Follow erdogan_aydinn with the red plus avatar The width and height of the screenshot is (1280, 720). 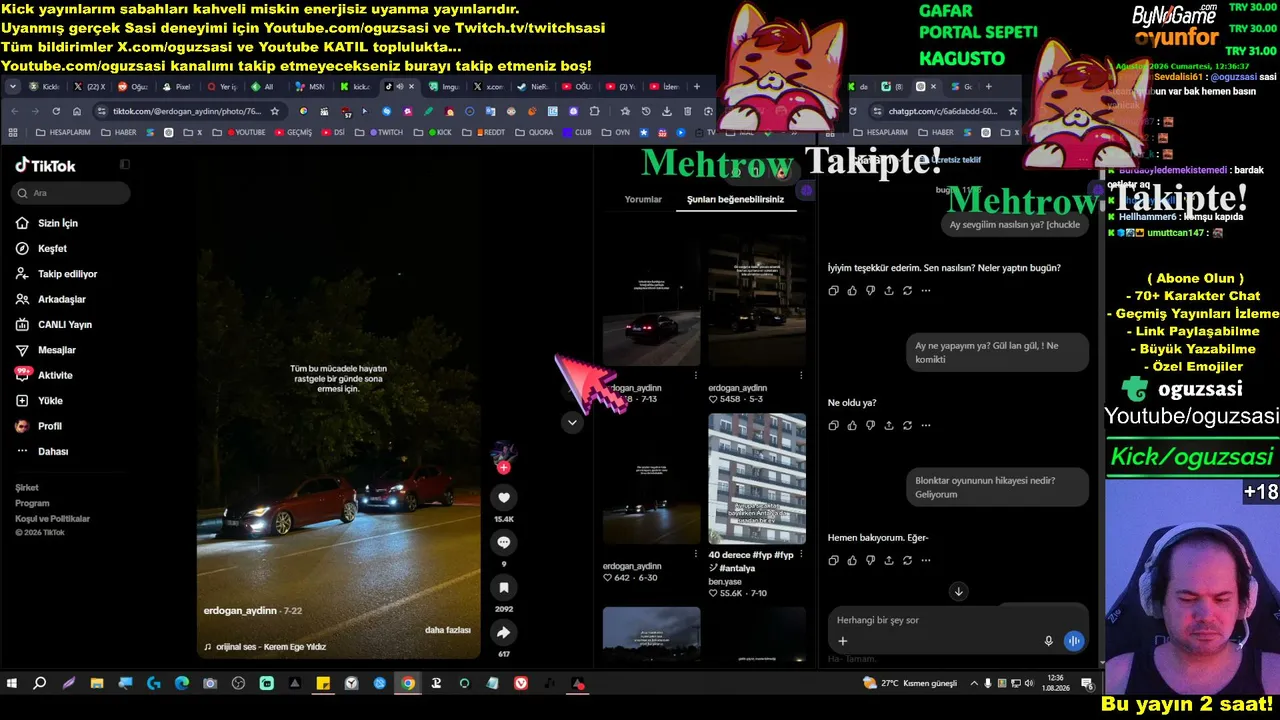coord(503,467)
